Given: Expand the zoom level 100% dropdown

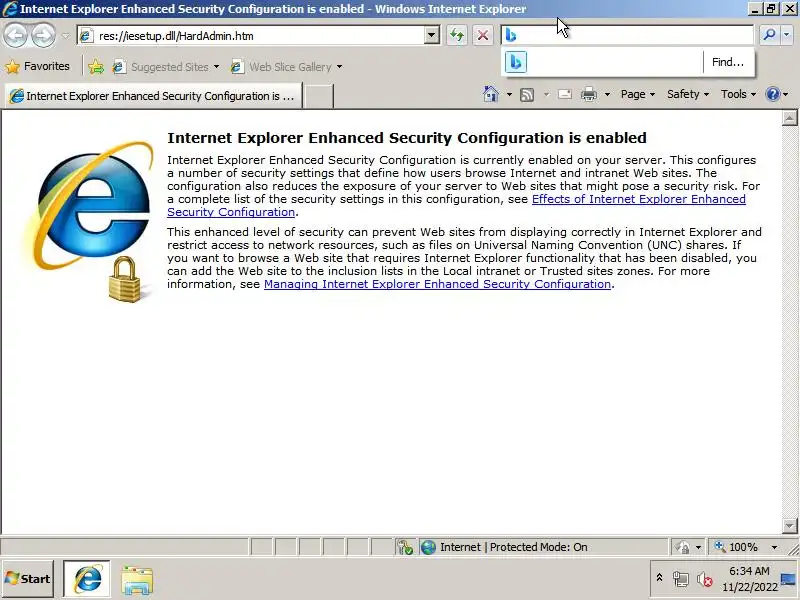Looking at the screenshot, I should pyautogui.click(x=774, y=547).
